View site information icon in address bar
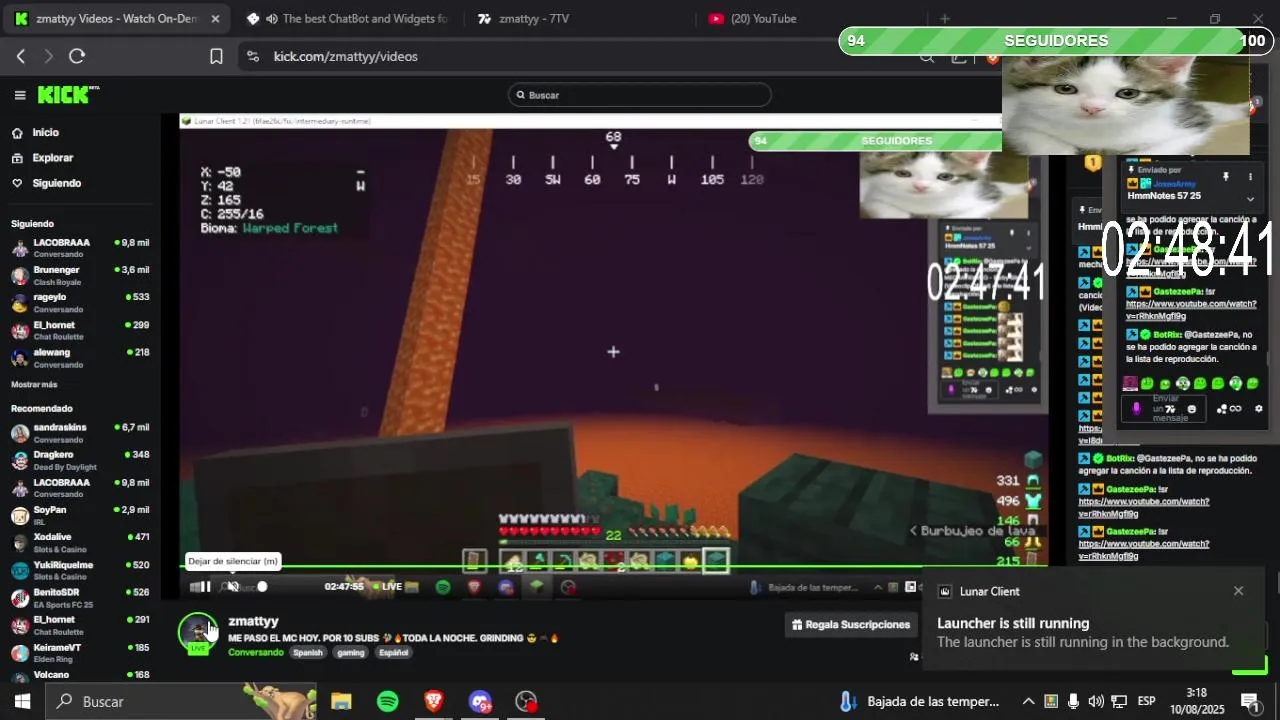This screenshot has width=1280, height=720. click(252, 56)
